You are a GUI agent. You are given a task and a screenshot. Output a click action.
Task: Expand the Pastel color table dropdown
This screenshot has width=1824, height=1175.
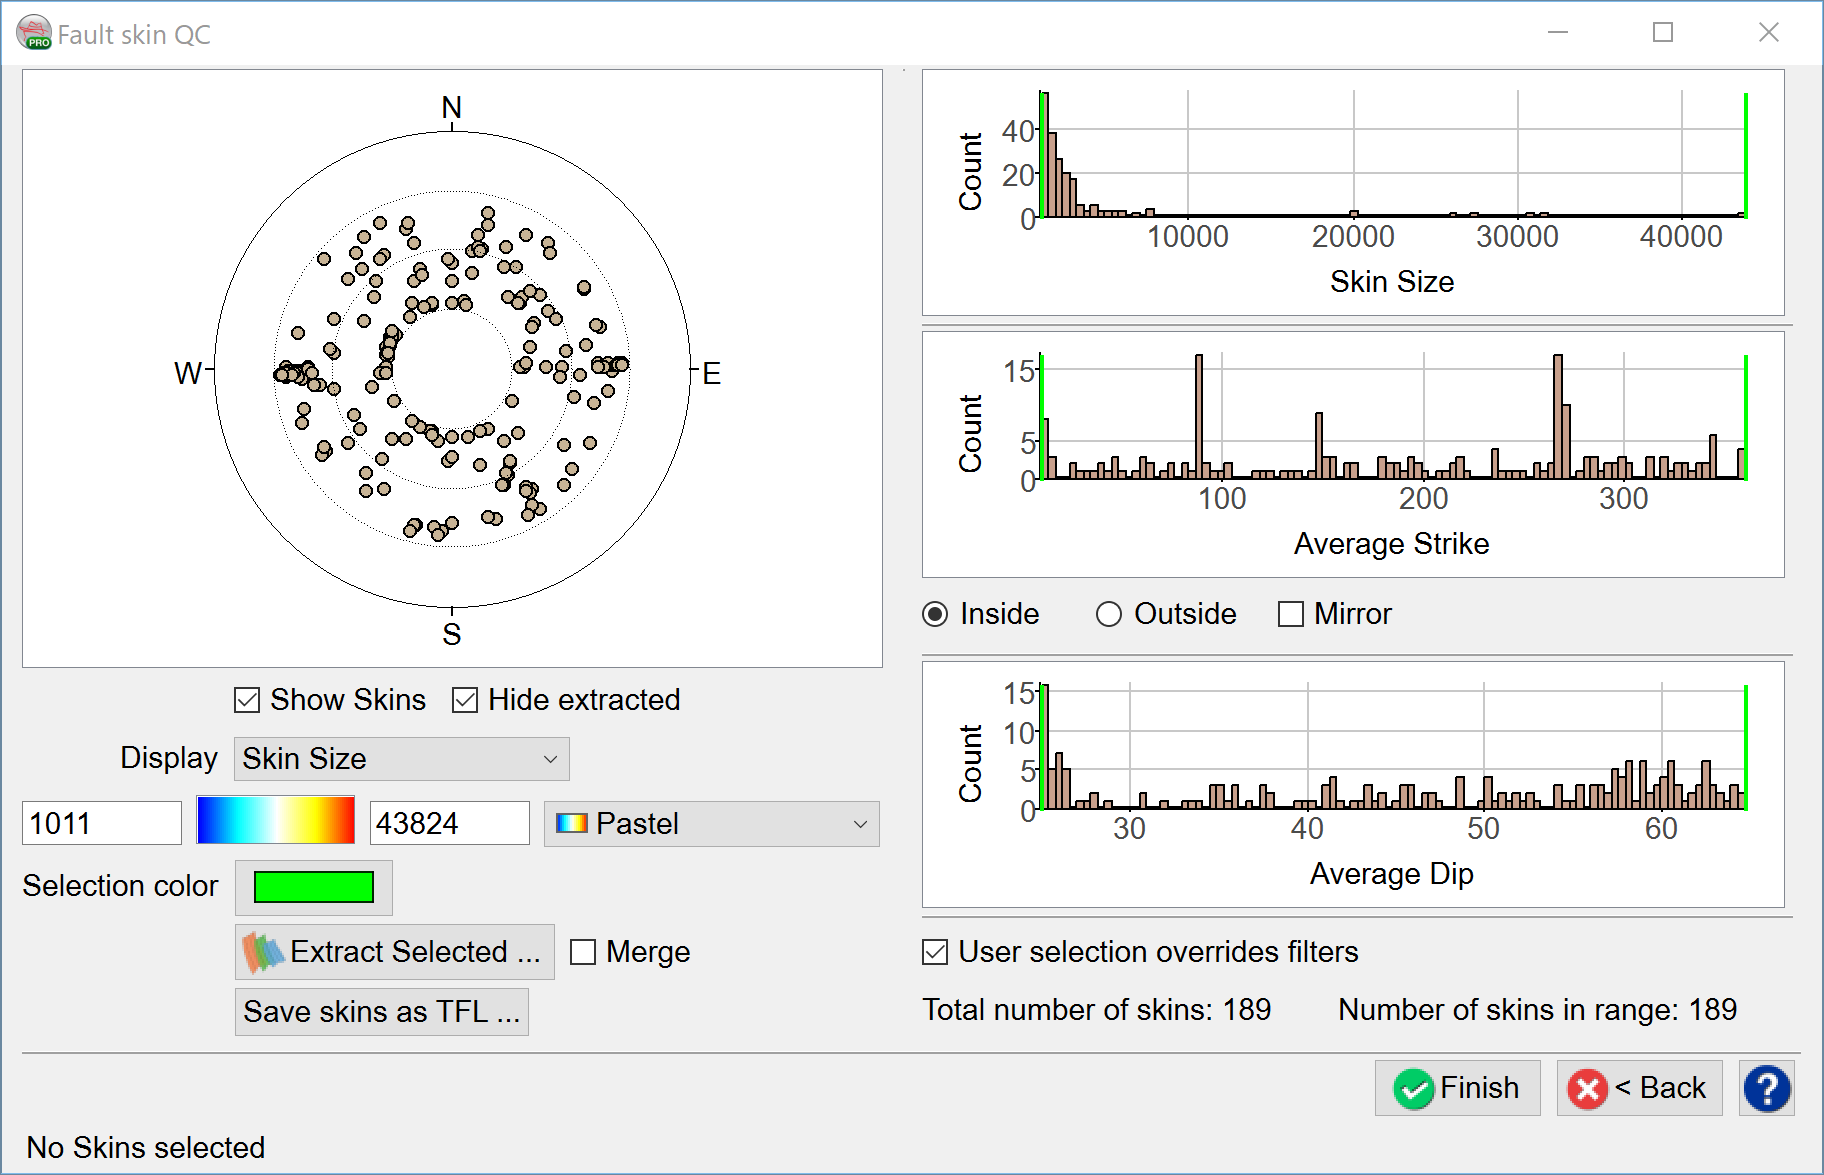711,824
